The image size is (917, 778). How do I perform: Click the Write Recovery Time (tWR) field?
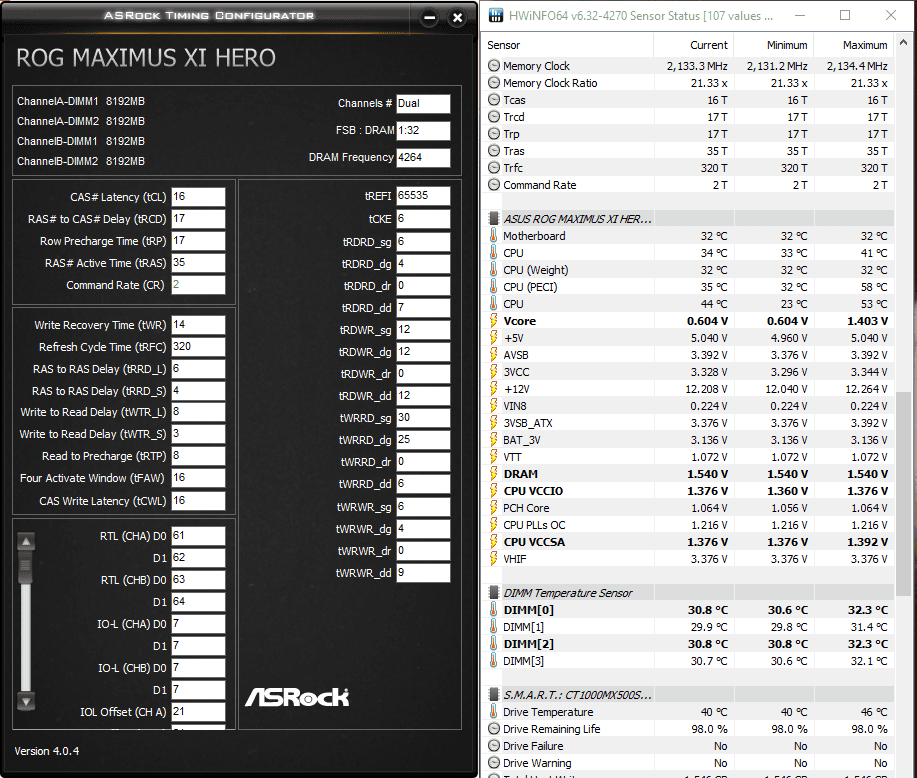click(198, 325)
